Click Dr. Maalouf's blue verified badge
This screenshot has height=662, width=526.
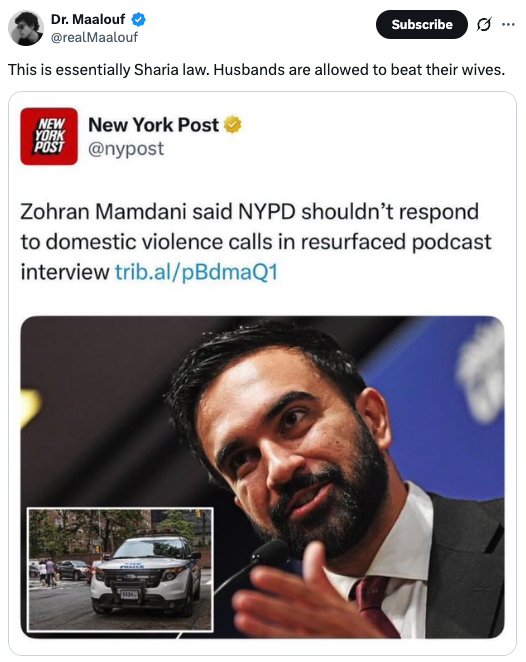coord(138,19)
